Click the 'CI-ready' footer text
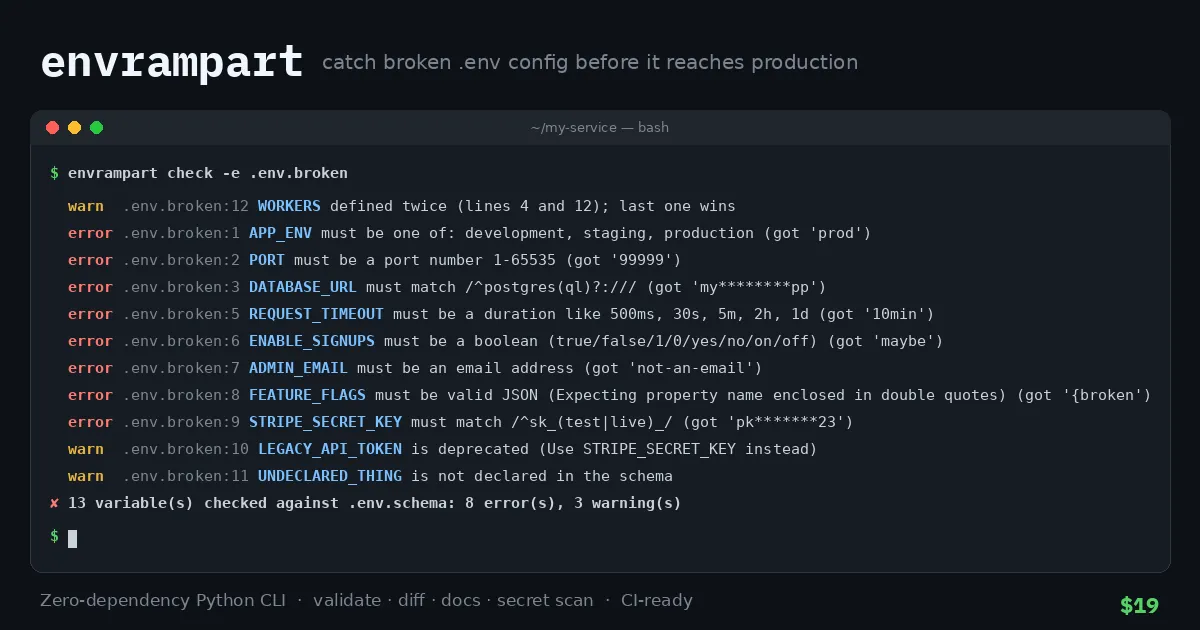The image size is (1200, 630). pyautogui.click(x=657, y=600)
